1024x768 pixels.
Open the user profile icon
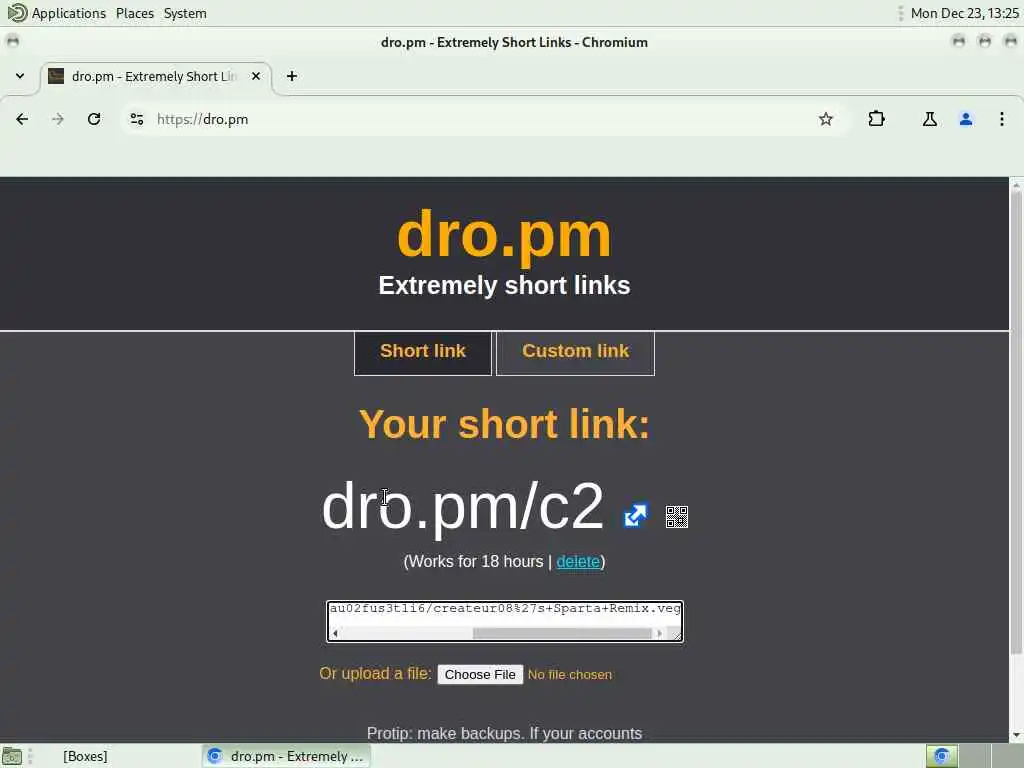coord(966,119)
